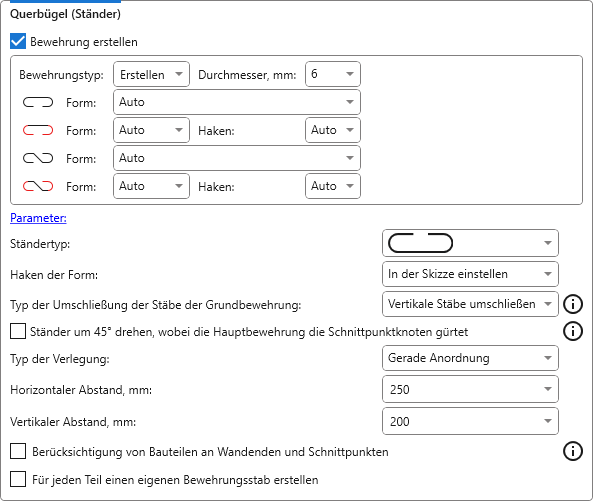Screen dimensions: 593x501
Task: Enable Für jeden Teil eigenen Bewehrungsstab checkbox
Action: [x=18, y=479]
